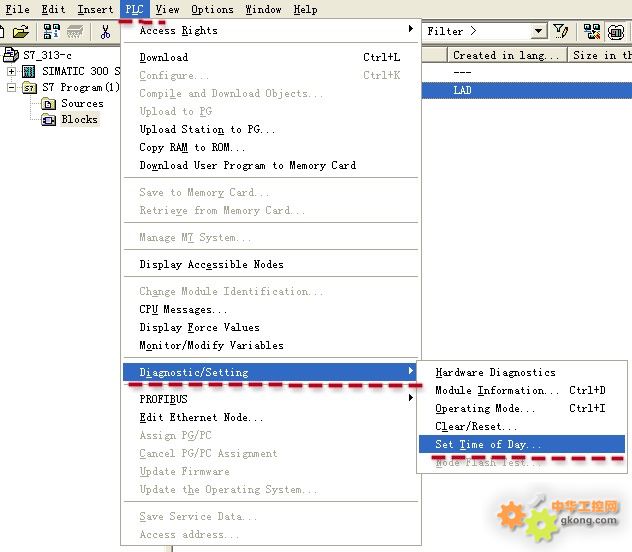Select the Diagnostic/Setting menu item
The width and height of the screenshot is (632, 552).
point(269,372)
